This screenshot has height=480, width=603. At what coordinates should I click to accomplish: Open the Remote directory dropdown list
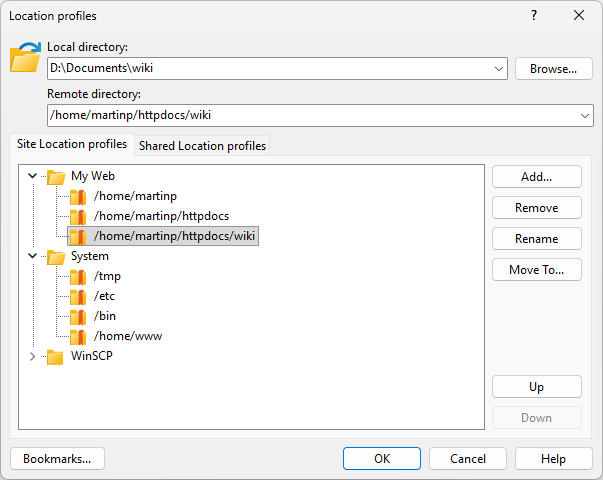585,116
